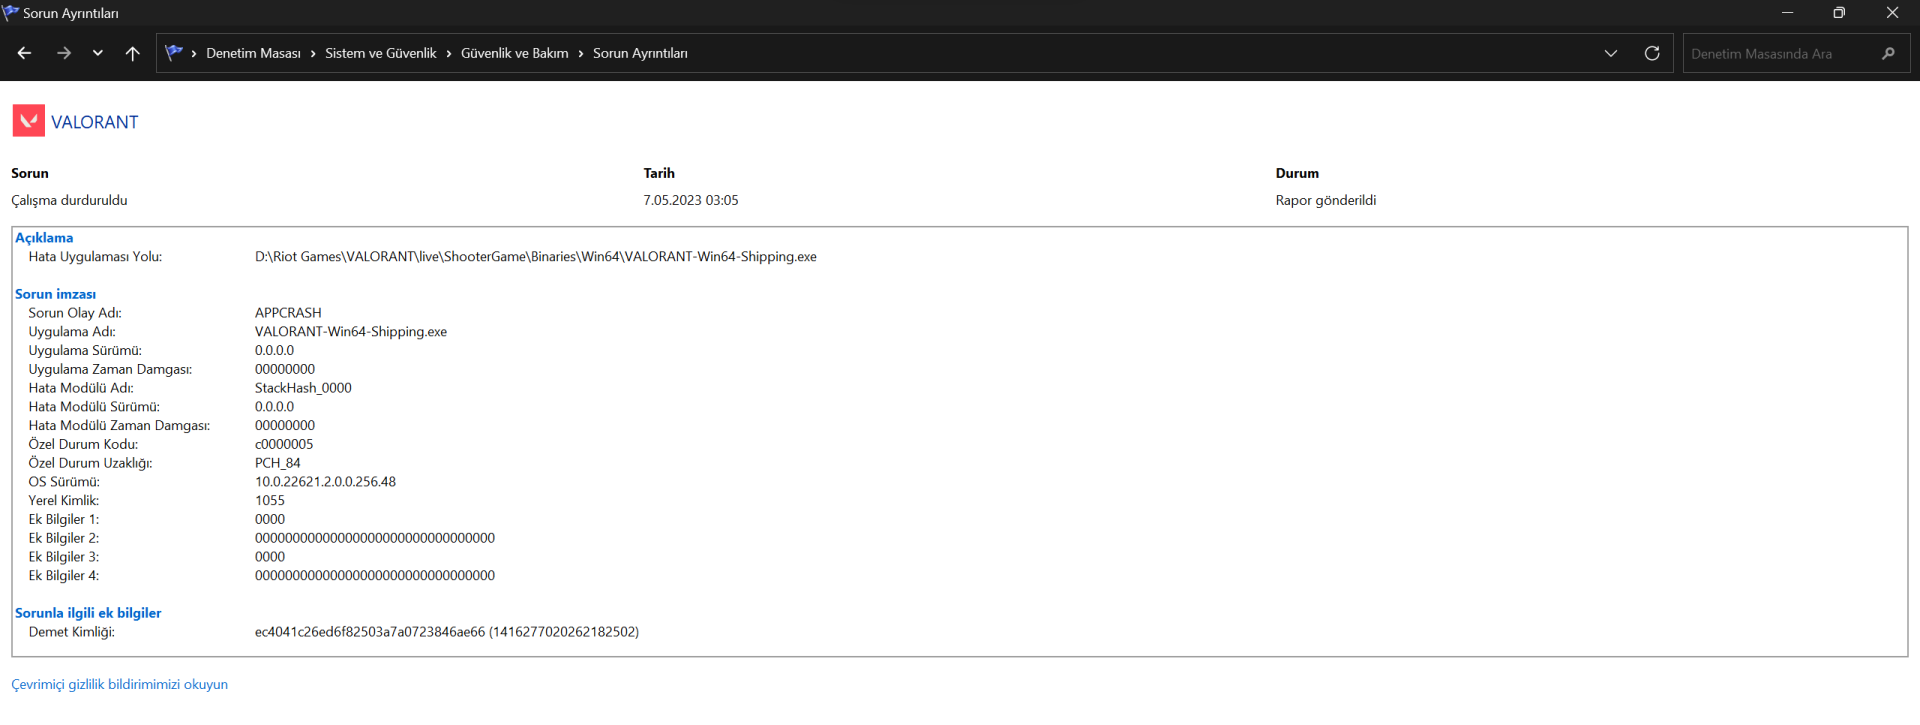
Task: Click the Demet Kimliği label
Action: (72, 632)
